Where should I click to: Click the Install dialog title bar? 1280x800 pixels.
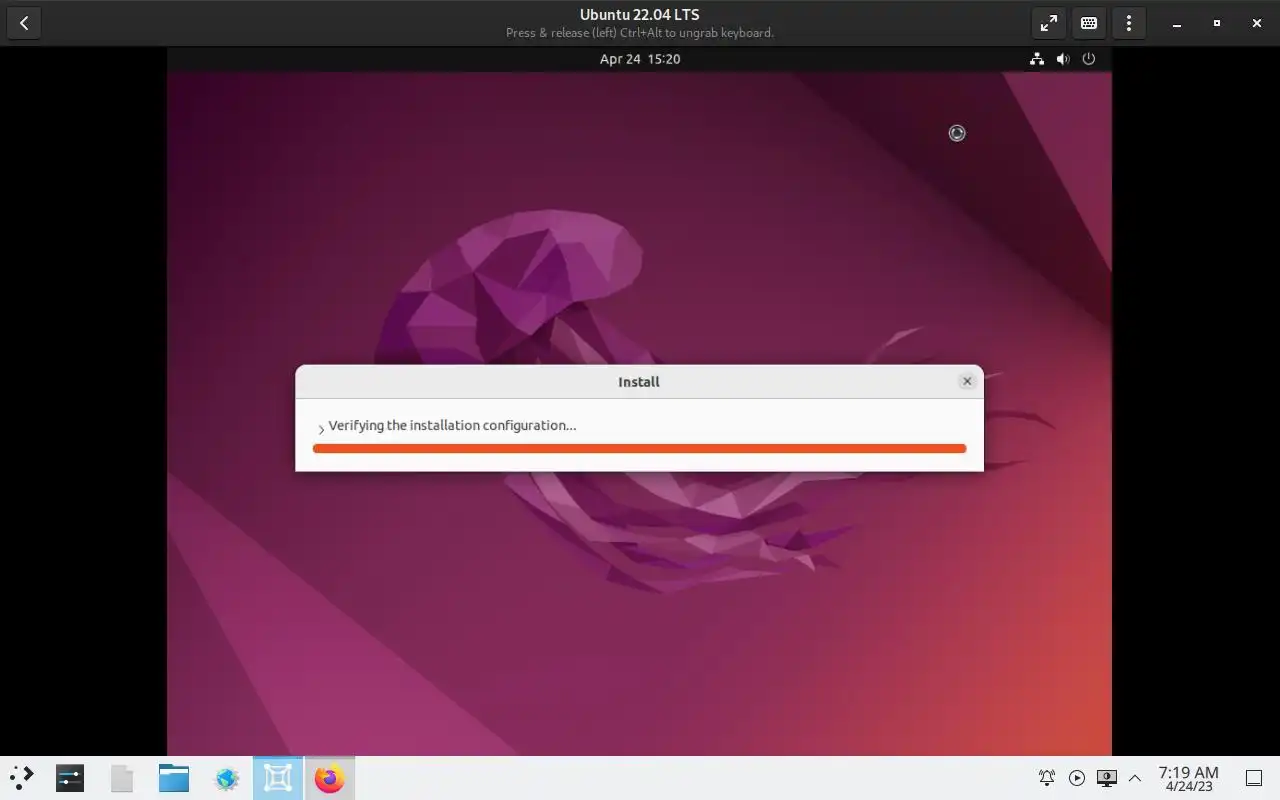pyautogui.click(x=639, y=381)
